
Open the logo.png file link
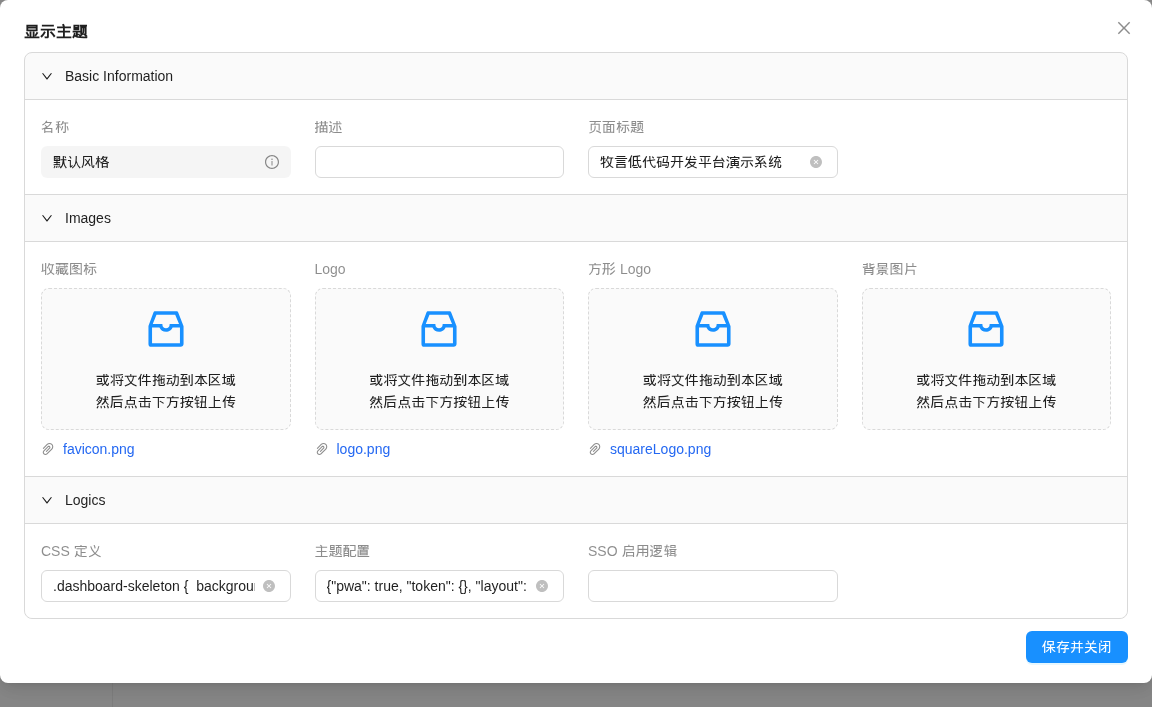[x=363, y=449]
